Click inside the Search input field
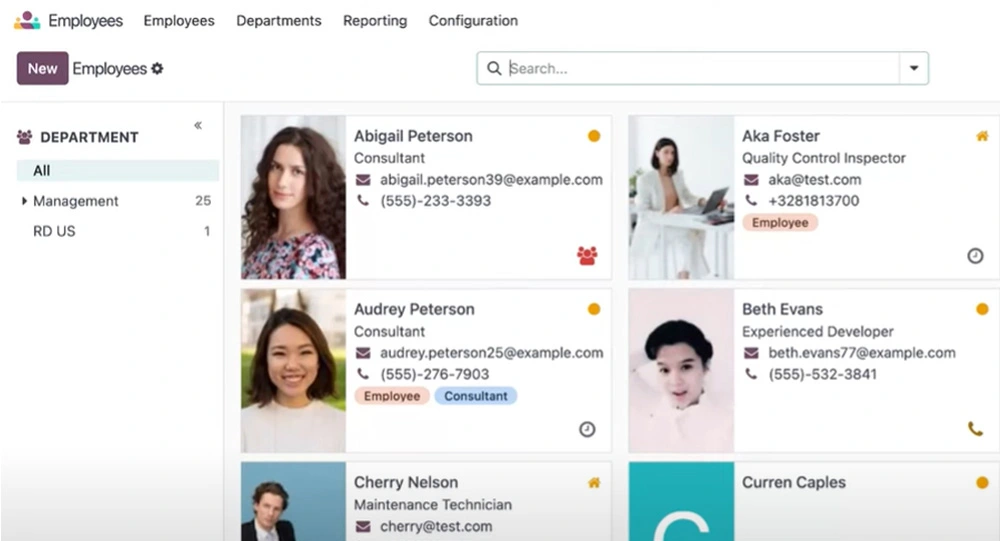 pos(700,69)
